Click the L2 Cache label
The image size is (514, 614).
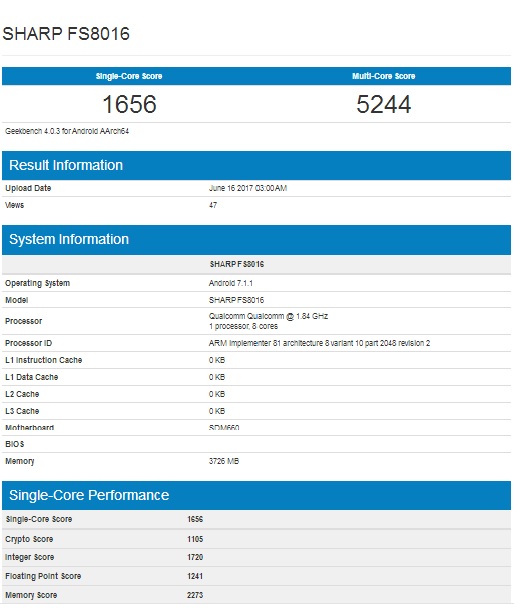pos(22,394)
